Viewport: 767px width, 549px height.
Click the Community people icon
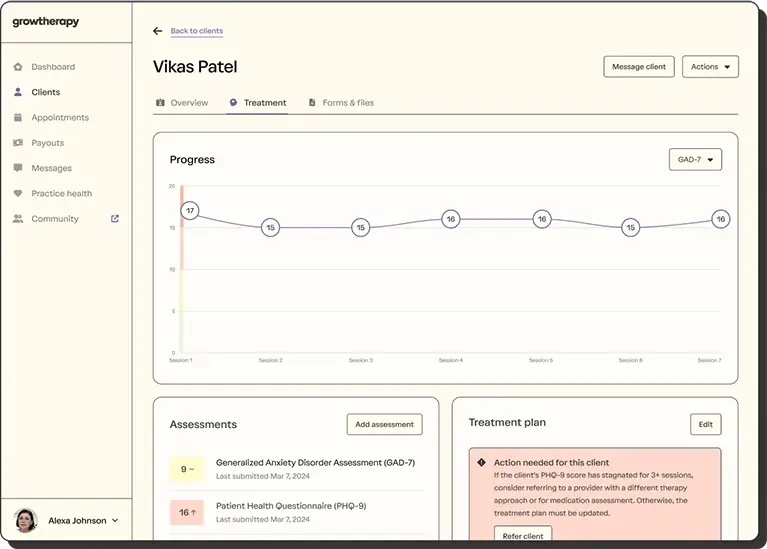coord(18,219)
